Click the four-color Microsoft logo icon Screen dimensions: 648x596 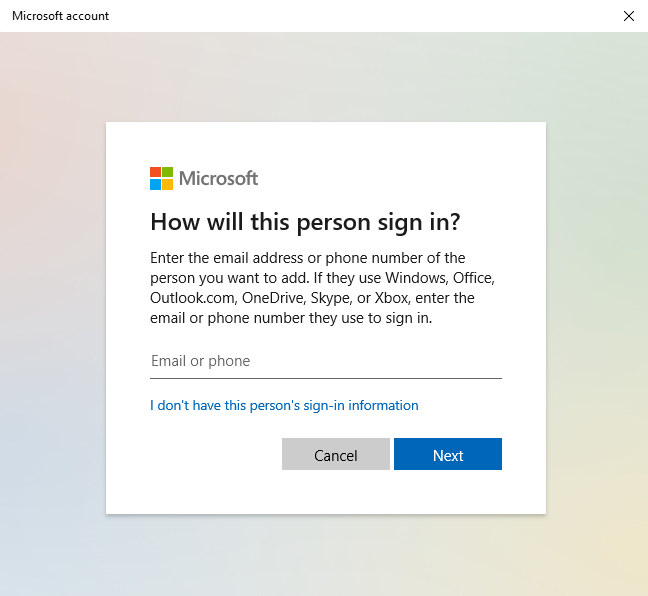162,179
